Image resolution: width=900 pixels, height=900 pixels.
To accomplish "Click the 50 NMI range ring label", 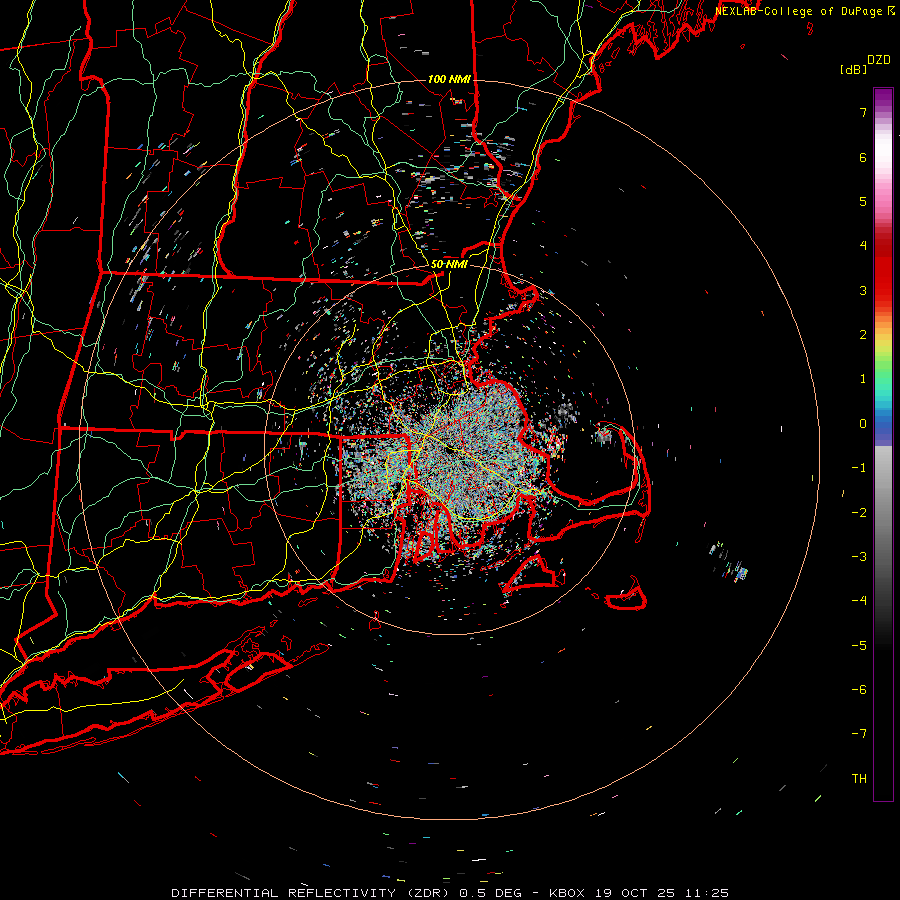I will (449, 264).
